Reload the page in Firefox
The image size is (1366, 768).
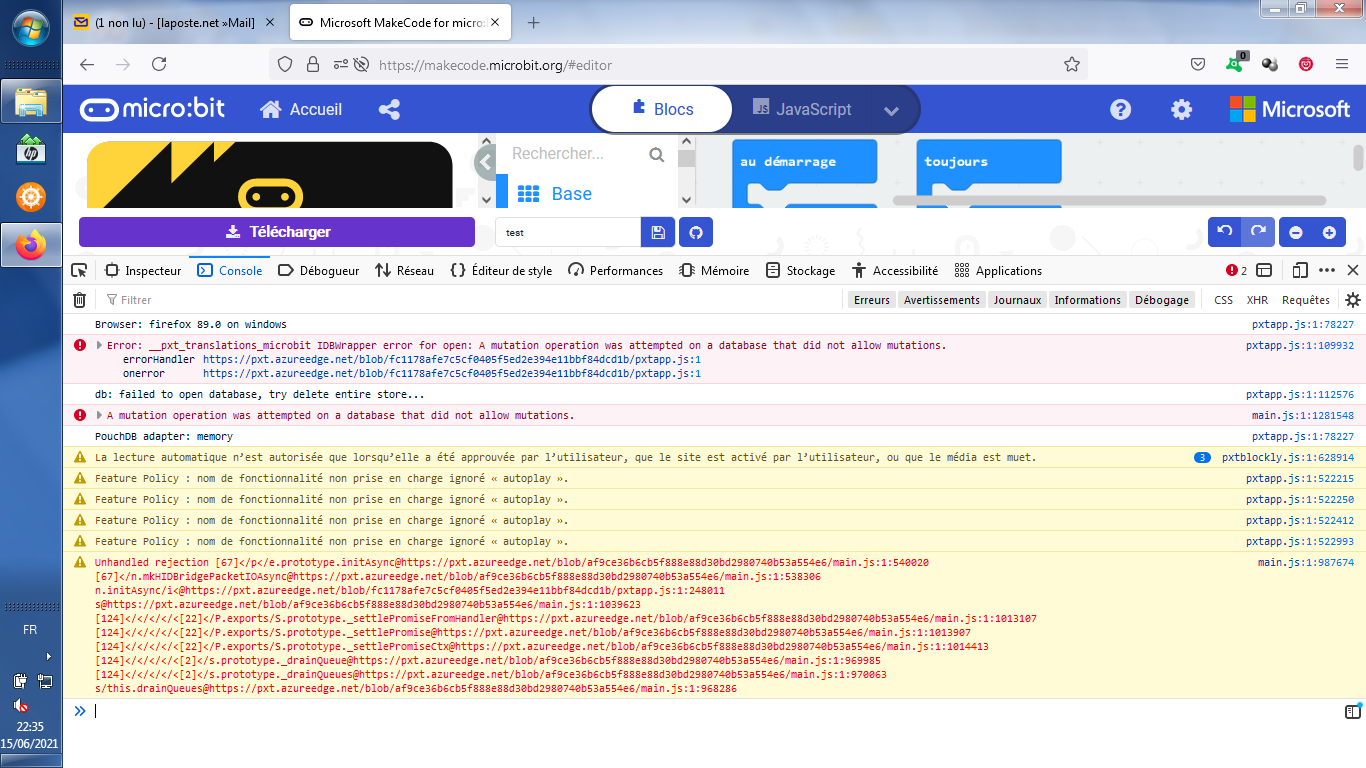(x=159, y=64)
